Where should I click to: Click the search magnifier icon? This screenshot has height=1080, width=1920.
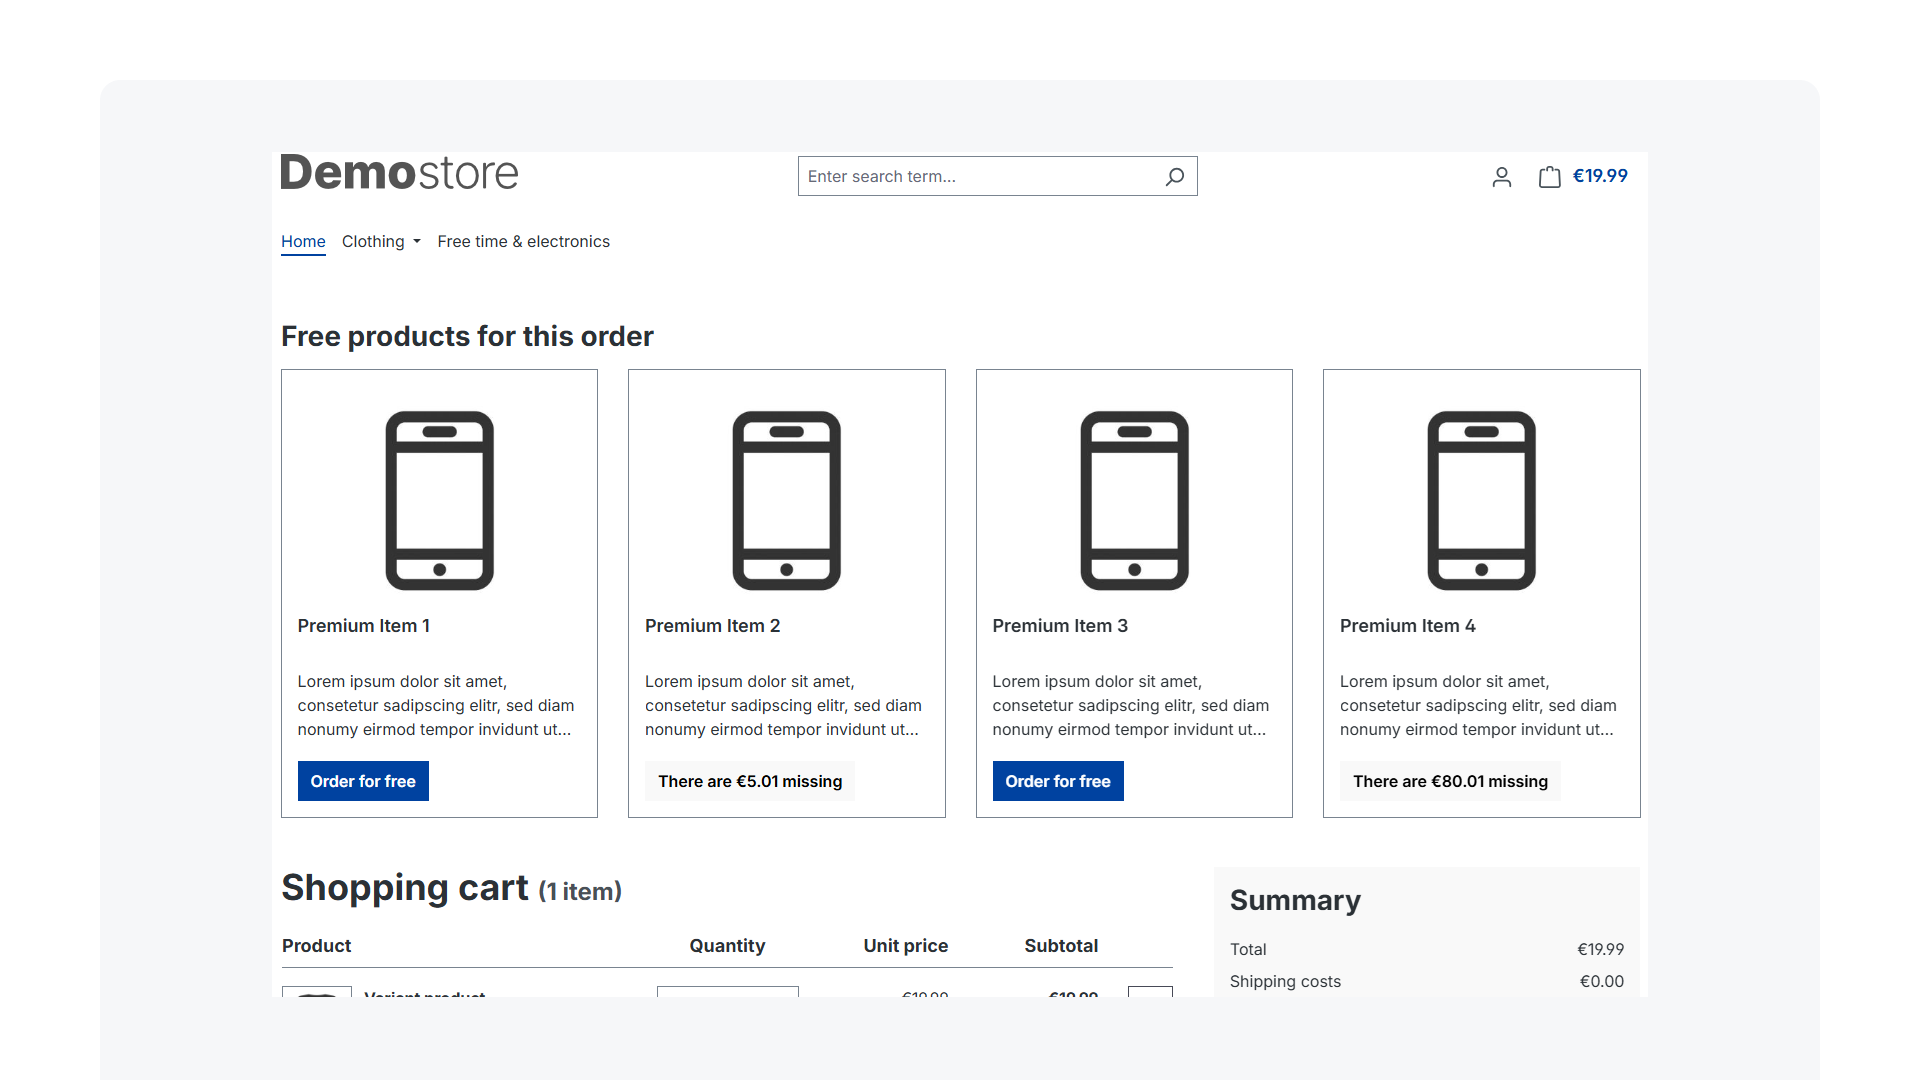click(x=1175, y=177)
